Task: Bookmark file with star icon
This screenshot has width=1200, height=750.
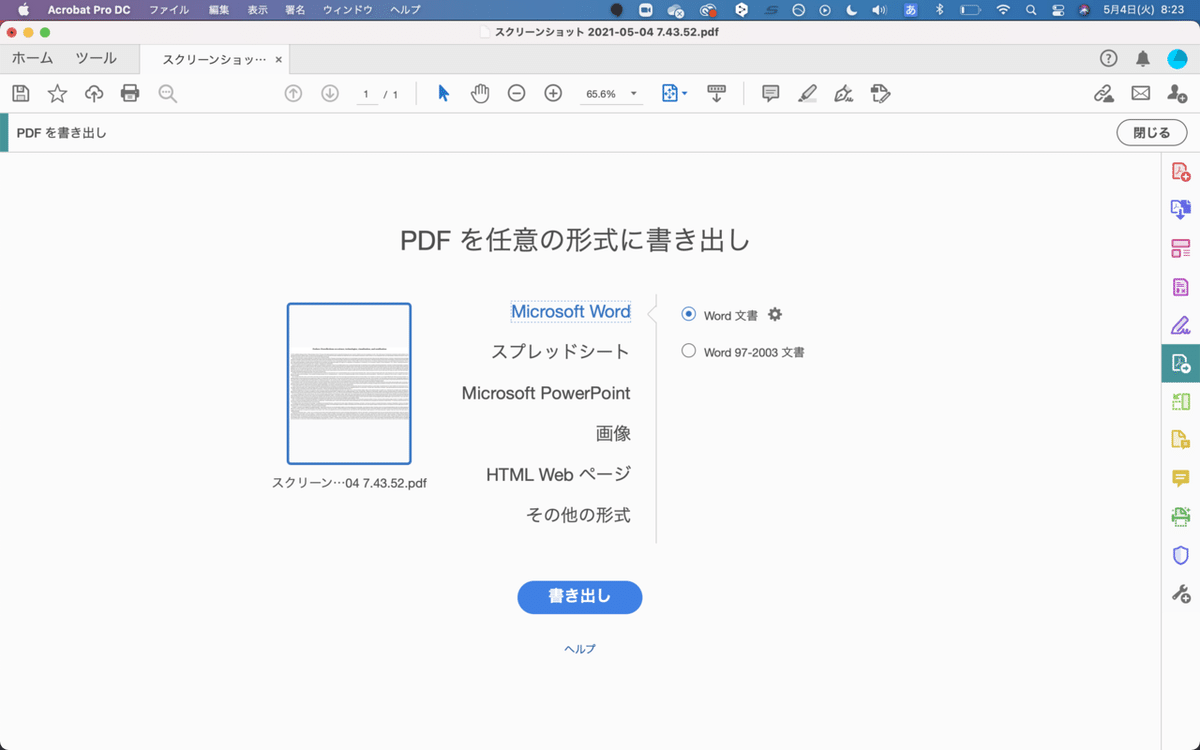Action: pyautogui.click(x=57, y=93)
